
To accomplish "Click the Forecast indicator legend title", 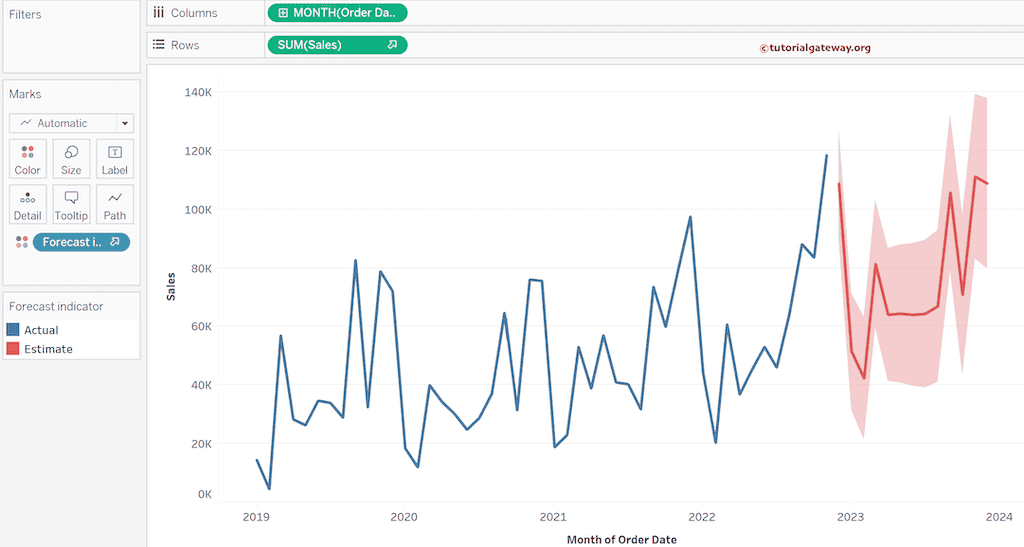I will [x=56, y=307].
